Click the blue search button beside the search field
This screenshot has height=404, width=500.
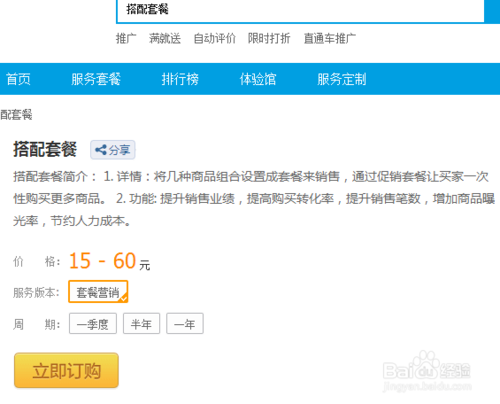tap(493, 11)
